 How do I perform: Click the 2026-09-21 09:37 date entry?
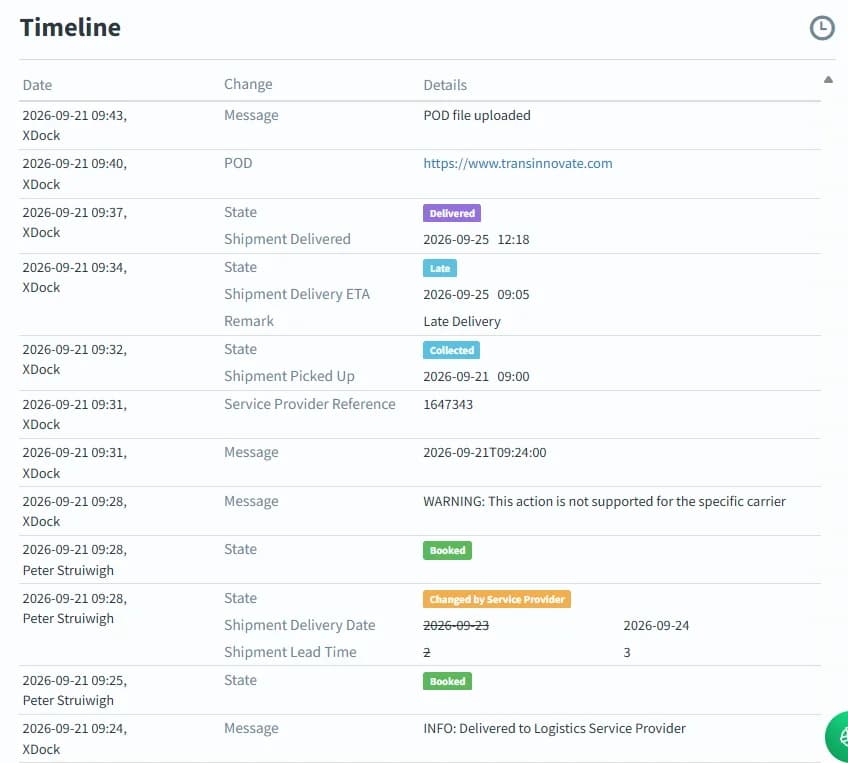(75, 213)
